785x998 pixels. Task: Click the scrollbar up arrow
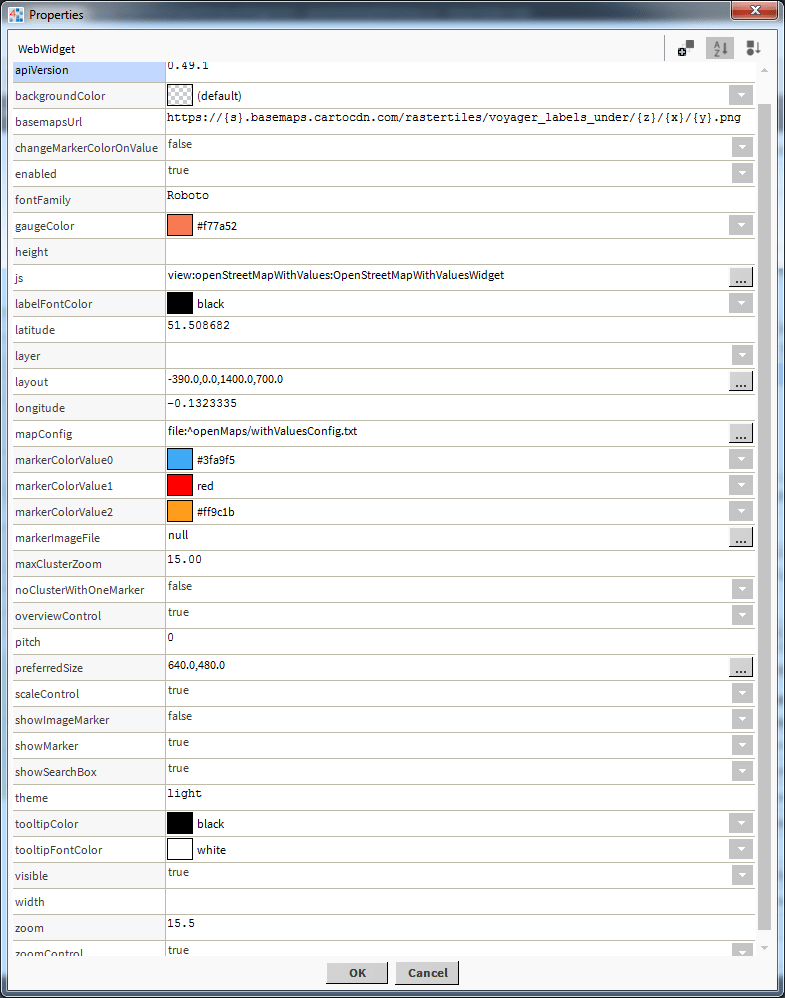[764, 70]
